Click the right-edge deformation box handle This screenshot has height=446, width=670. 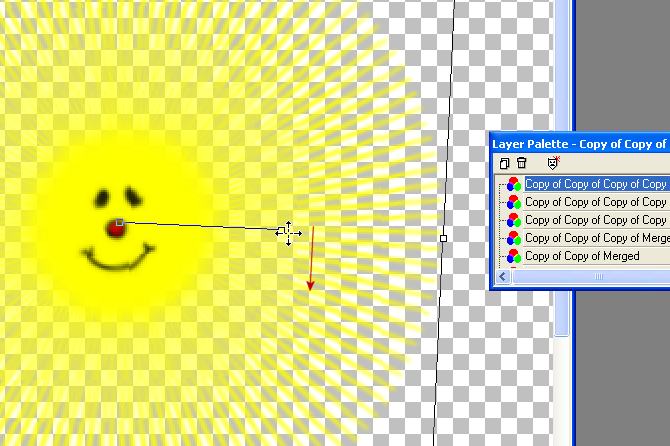444,238
